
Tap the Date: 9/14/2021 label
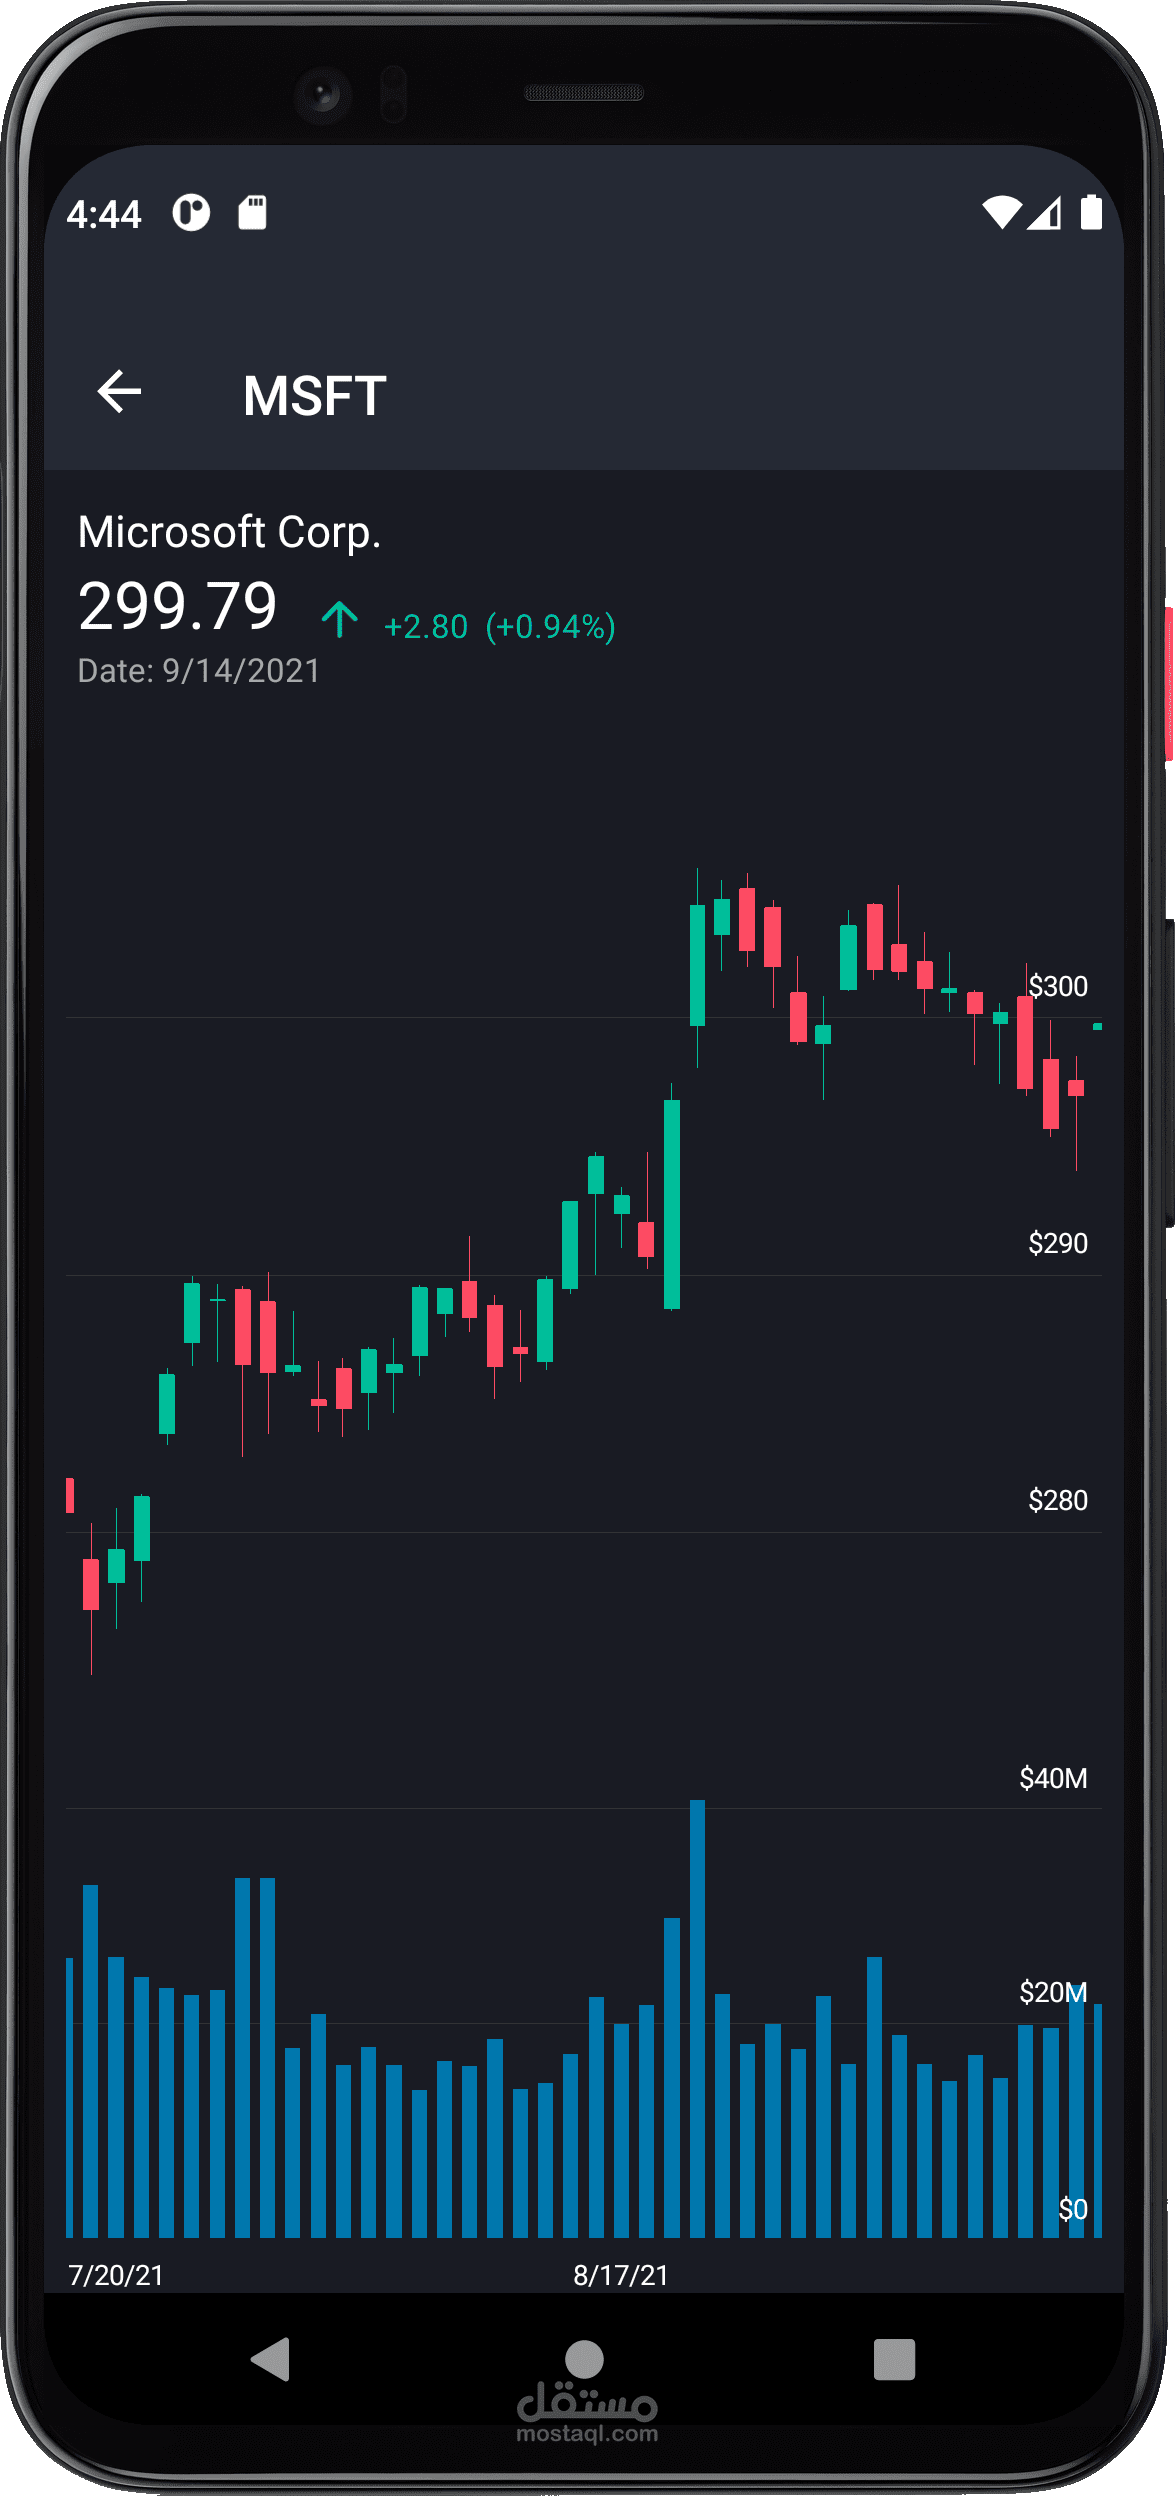199,671
